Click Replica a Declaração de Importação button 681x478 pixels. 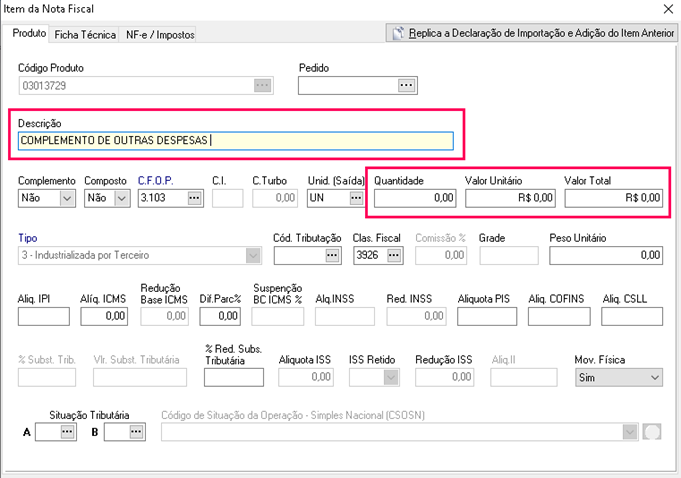532,33
